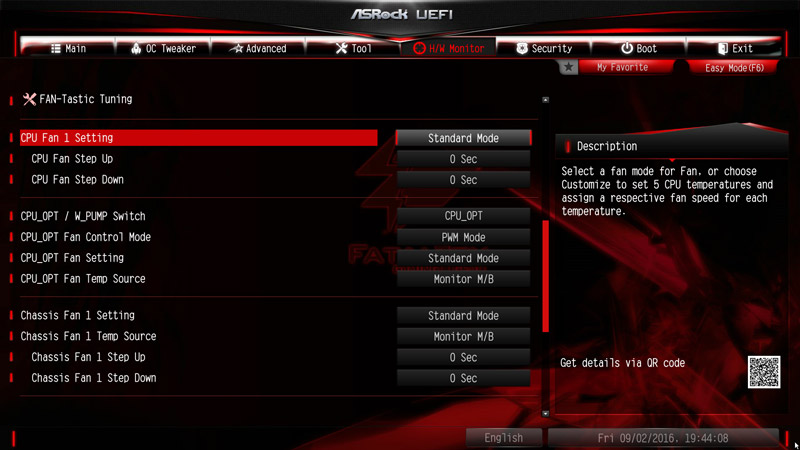Click the My Favorite button

coord(622,67)
